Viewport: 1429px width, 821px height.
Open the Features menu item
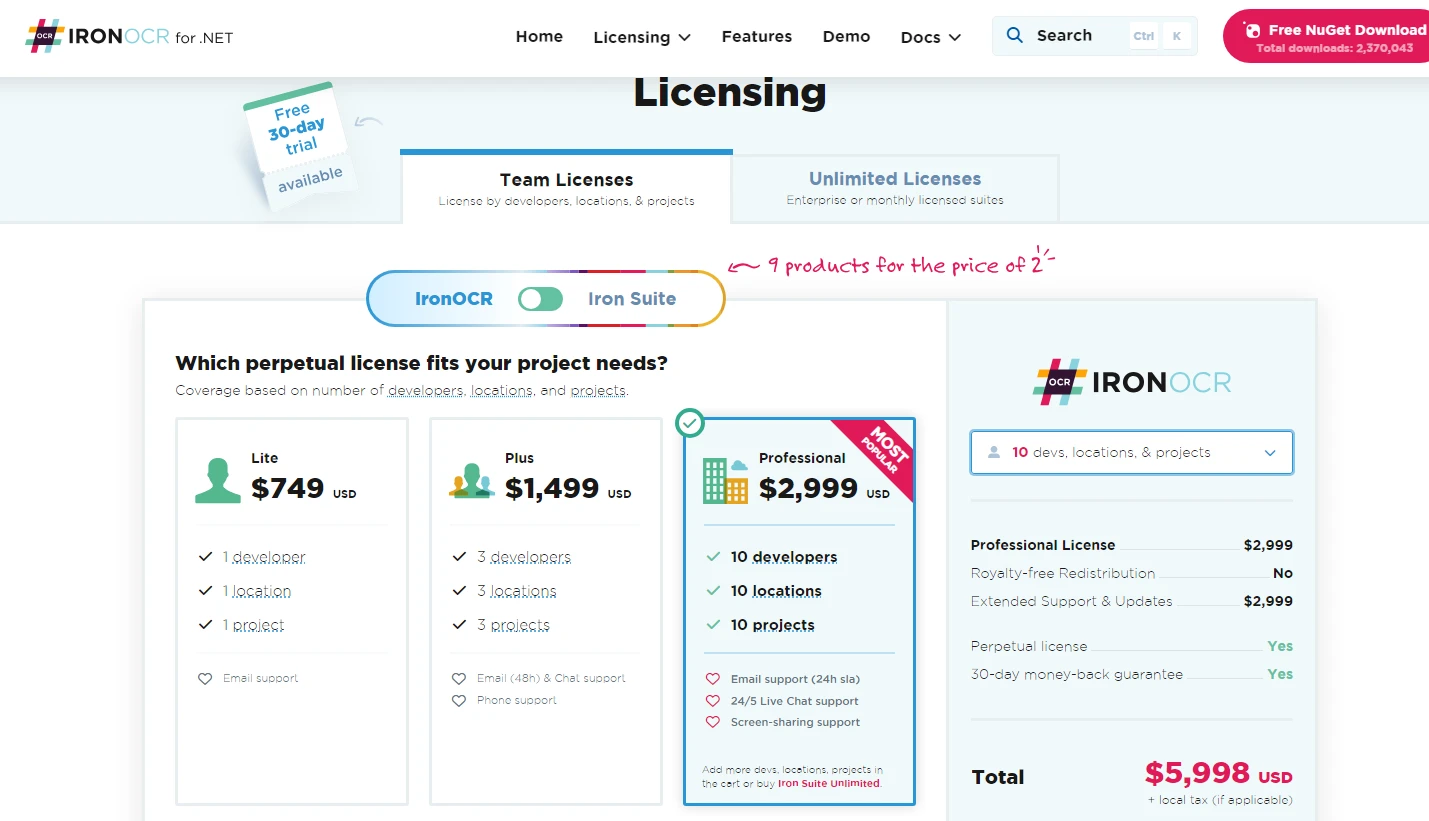756,36
